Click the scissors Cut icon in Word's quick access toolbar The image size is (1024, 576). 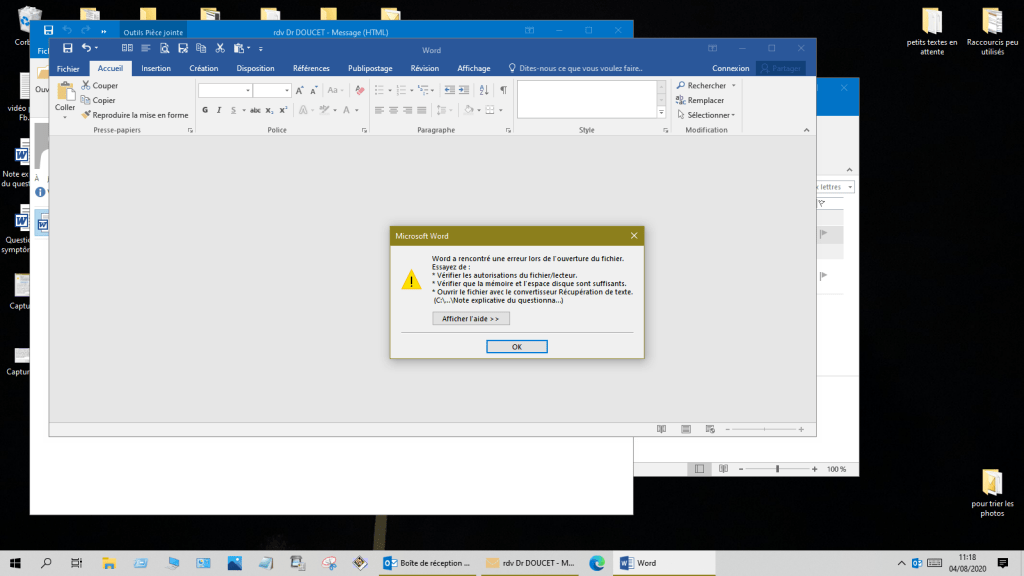point(220,48)
